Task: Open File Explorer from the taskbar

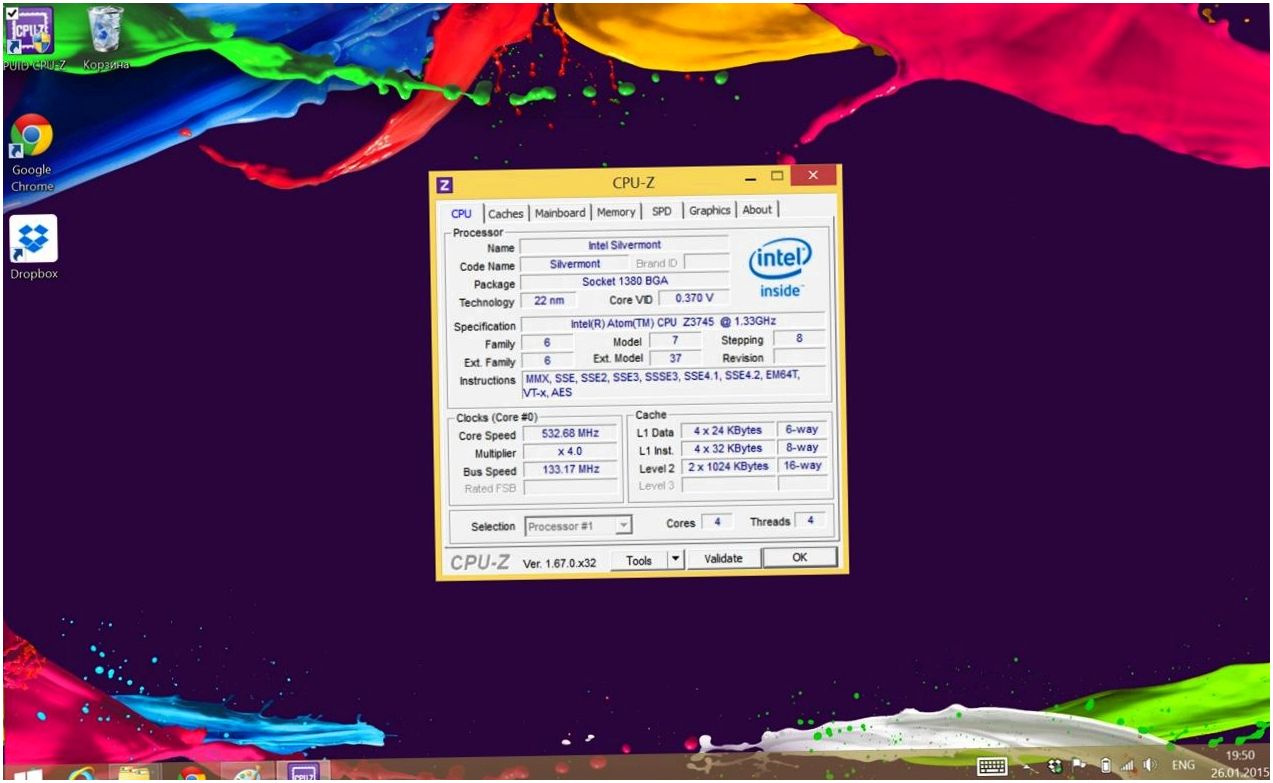Action: [x=135, y=774]
